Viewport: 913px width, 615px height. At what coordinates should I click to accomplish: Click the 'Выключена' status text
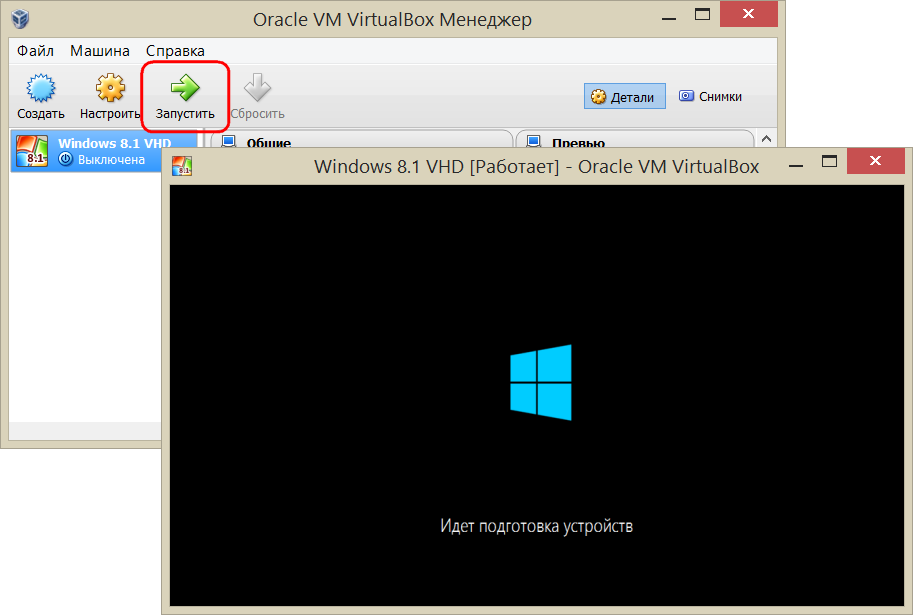111,160
